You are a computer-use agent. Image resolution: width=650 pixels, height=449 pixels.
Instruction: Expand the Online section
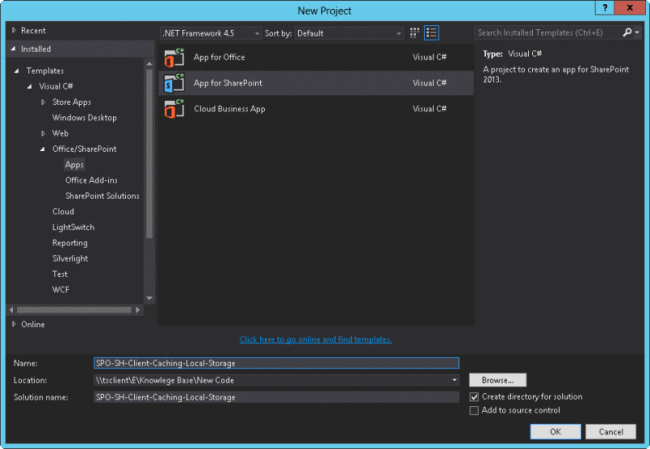tap(14, 324)
